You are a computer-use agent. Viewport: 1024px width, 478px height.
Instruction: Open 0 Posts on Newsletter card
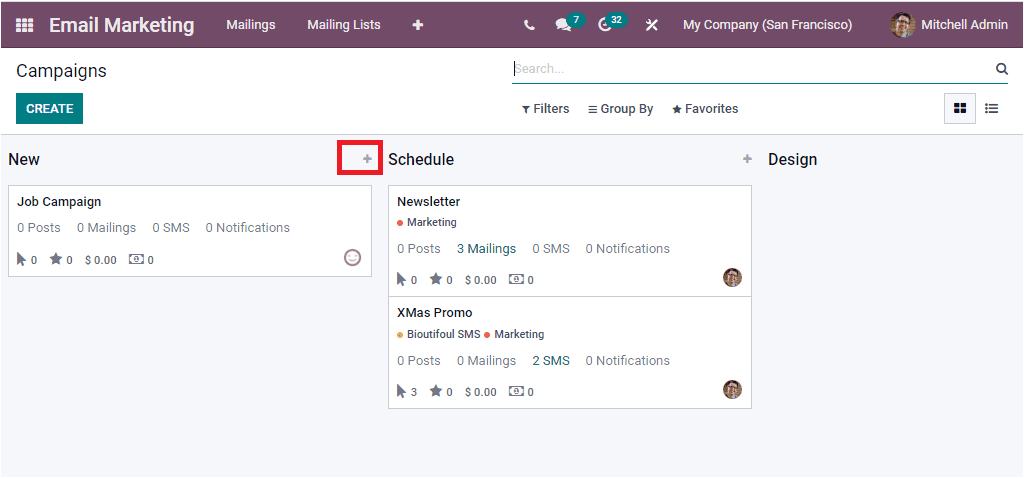pos(419,249)
